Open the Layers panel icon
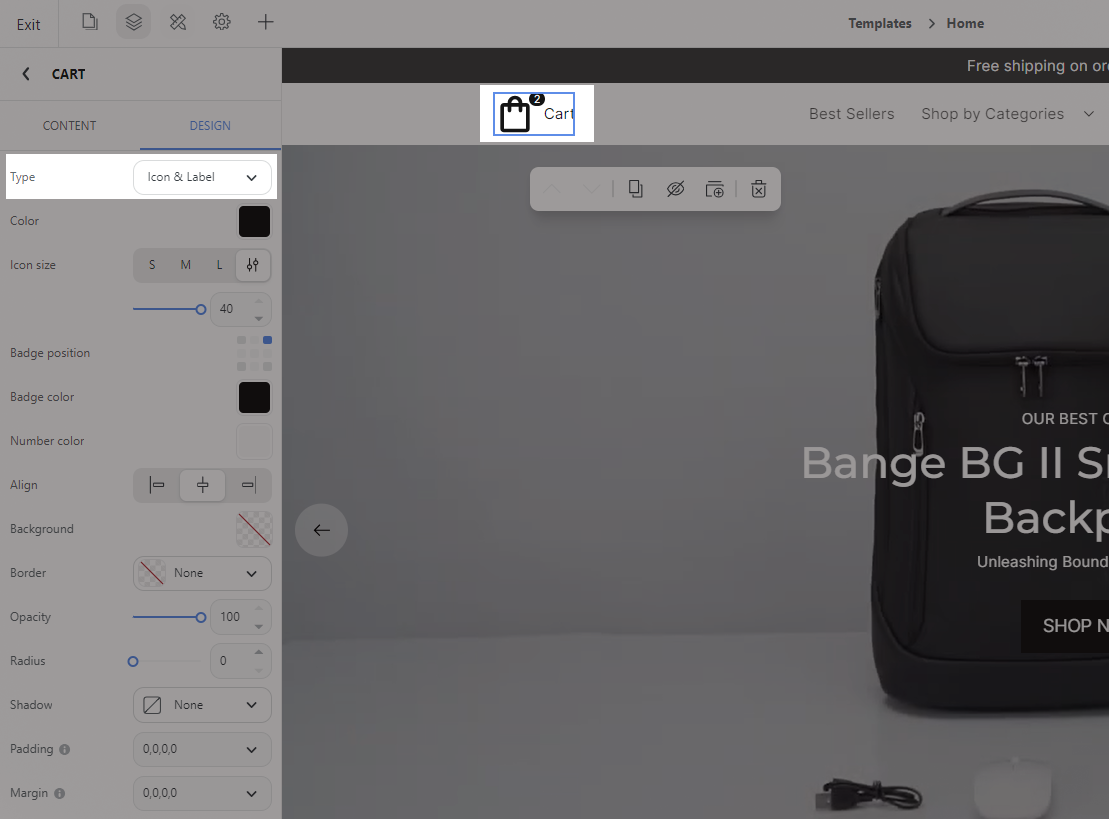The image size is (1109, 819). [134, 22]
